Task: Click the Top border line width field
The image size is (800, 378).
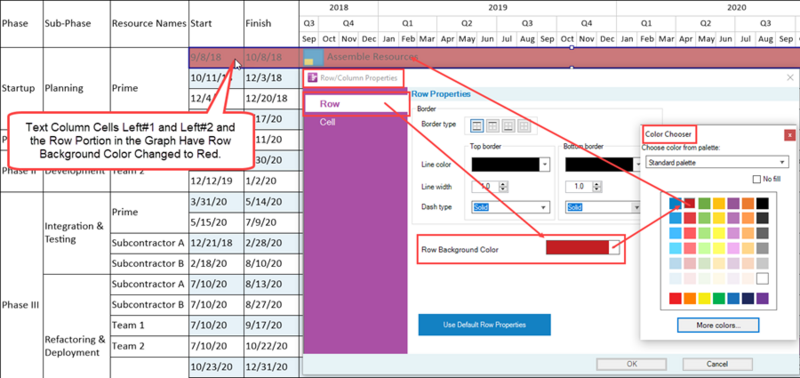Action: pyautogui.click(x=485, y=187)
